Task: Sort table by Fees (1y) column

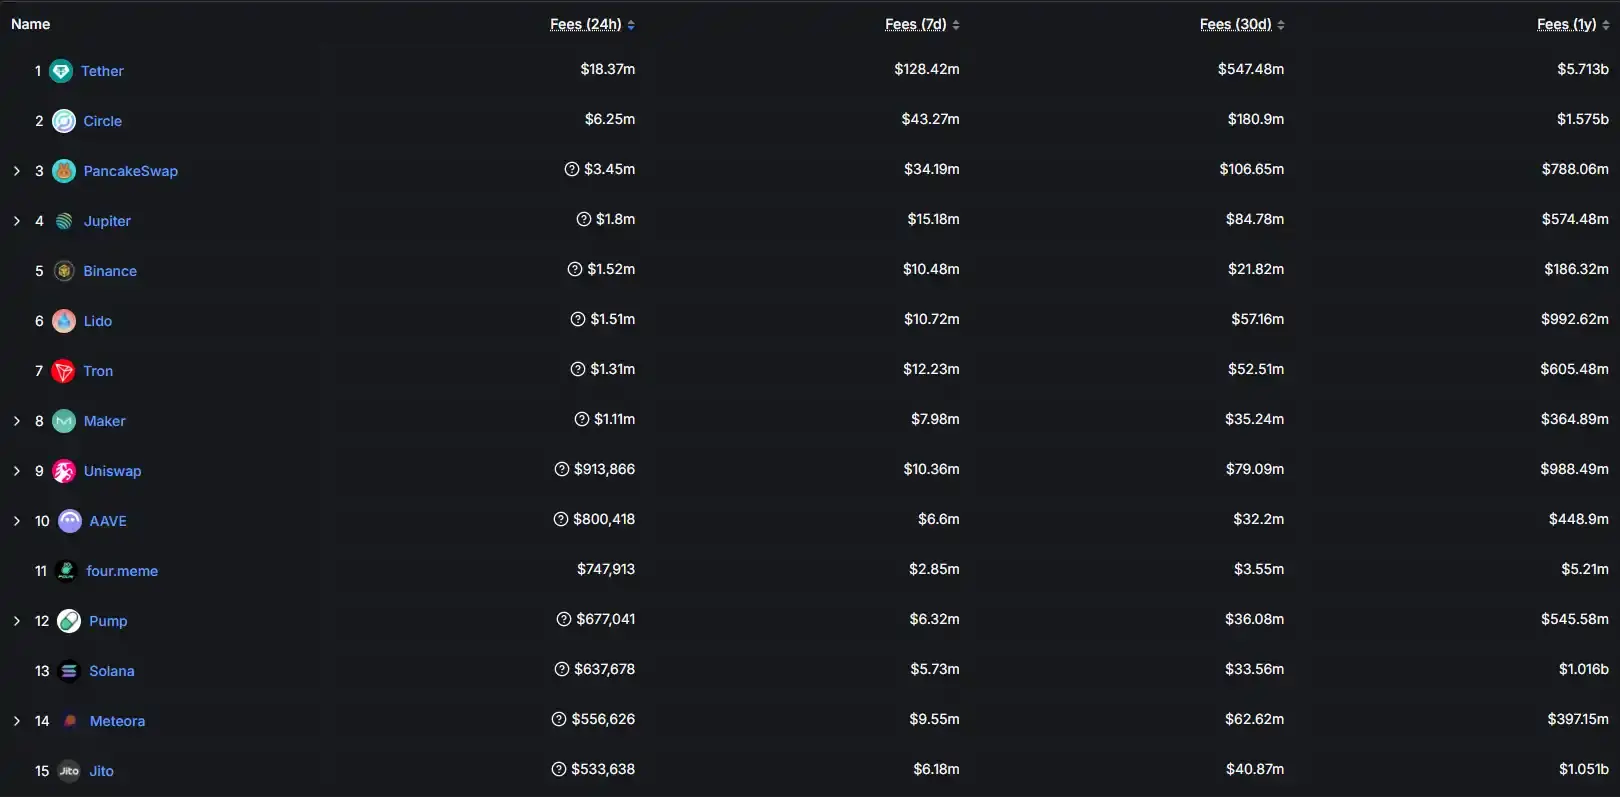Action: (1567, 24)
